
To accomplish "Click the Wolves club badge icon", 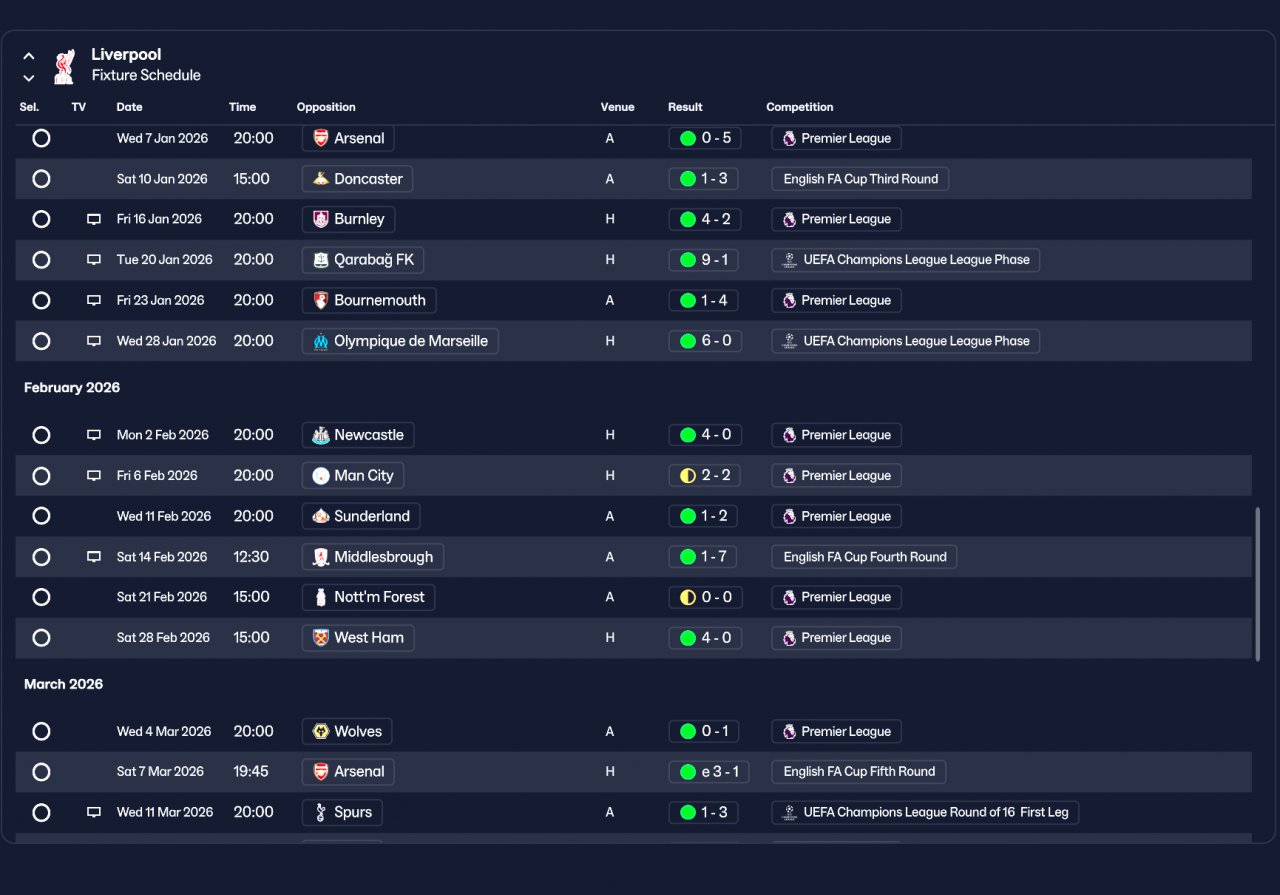I will tap(321, 731).
